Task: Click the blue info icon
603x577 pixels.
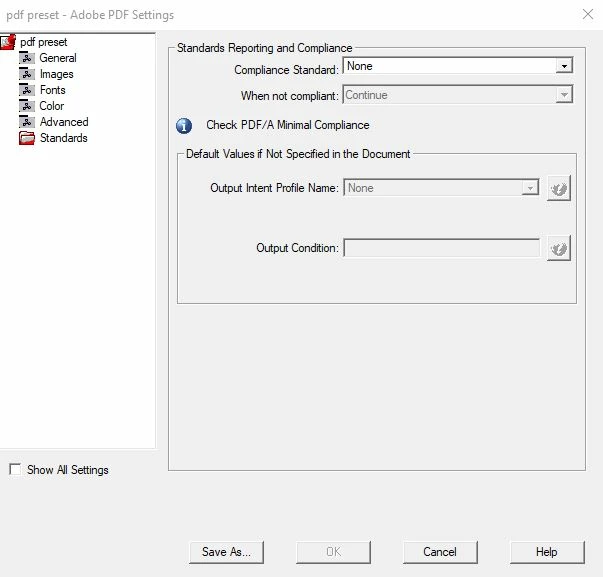Action: click(x=184, y=125)
